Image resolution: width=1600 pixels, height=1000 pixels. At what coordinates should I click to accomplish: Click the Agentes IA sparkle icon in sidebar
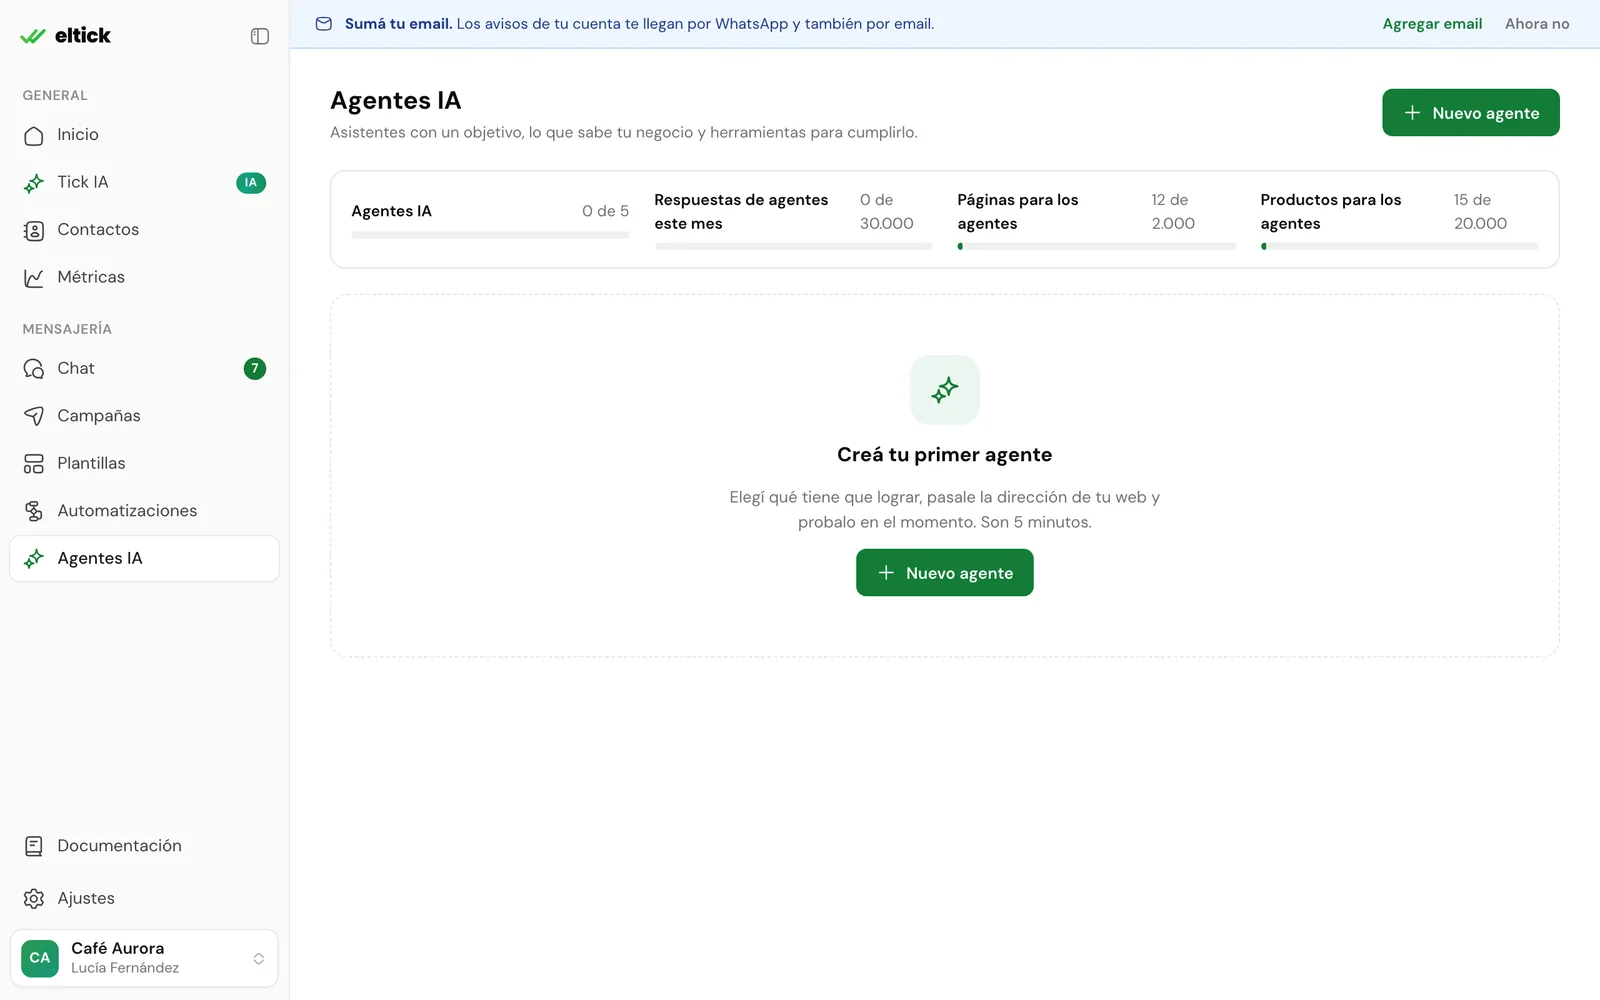34,559
